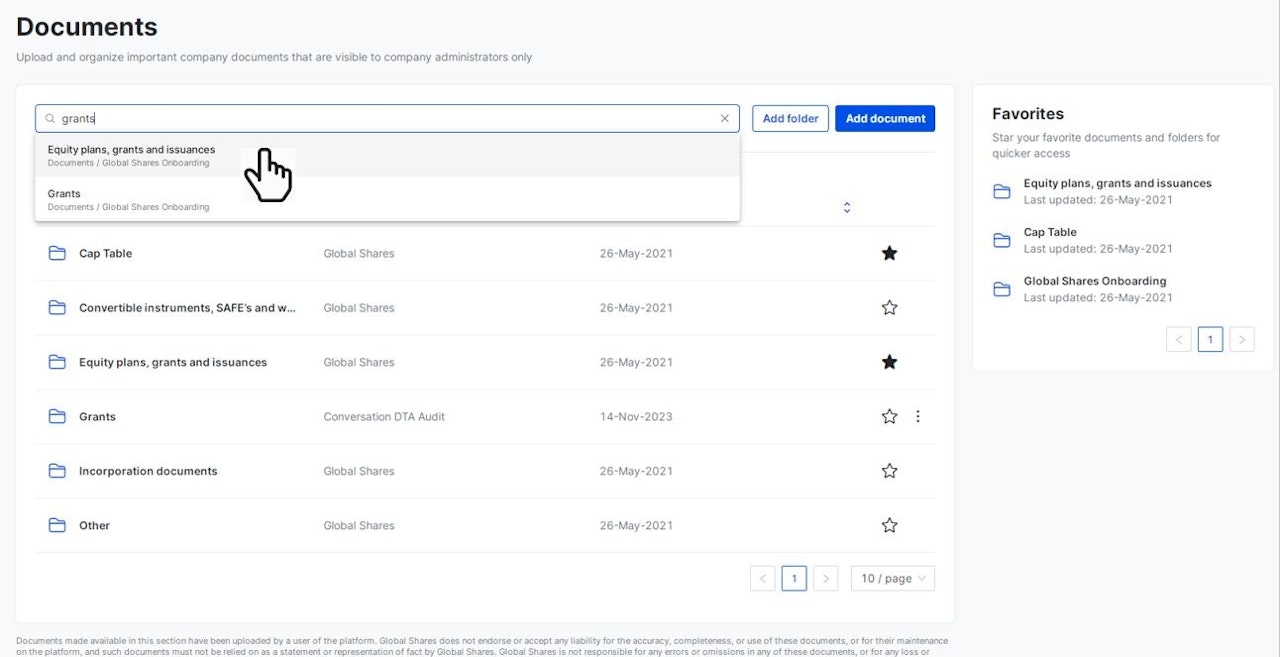1280x657 pixels.
Task: Favorite the Grants folder star
Action: click(889, 416)
